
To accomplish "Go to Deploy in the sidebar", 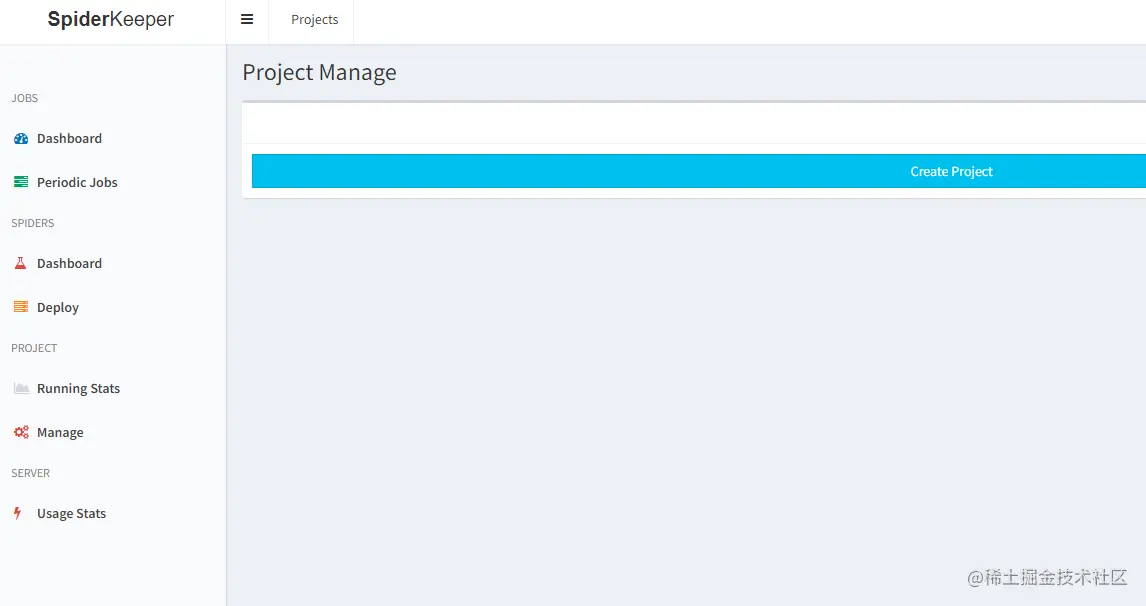I will (x=58, y=308).
